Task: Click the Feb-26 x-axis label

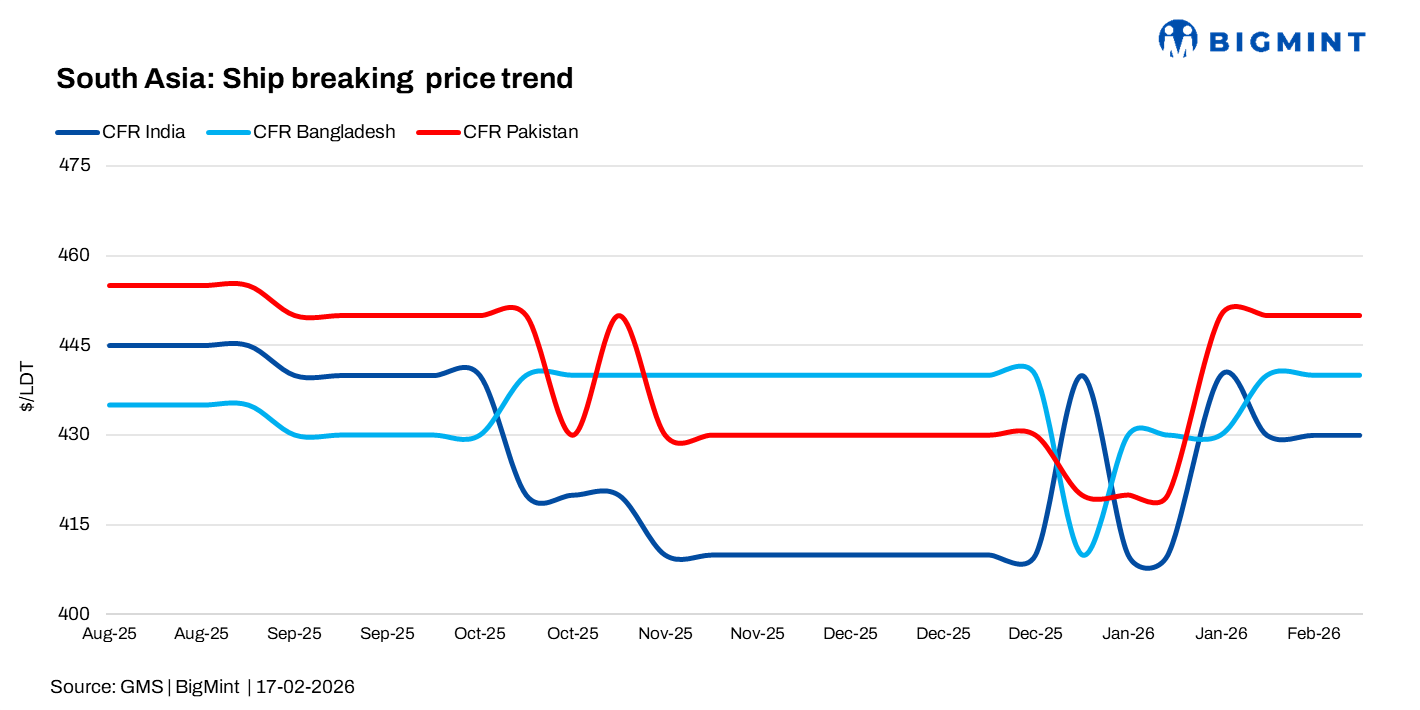Action: click(1313, 634)
